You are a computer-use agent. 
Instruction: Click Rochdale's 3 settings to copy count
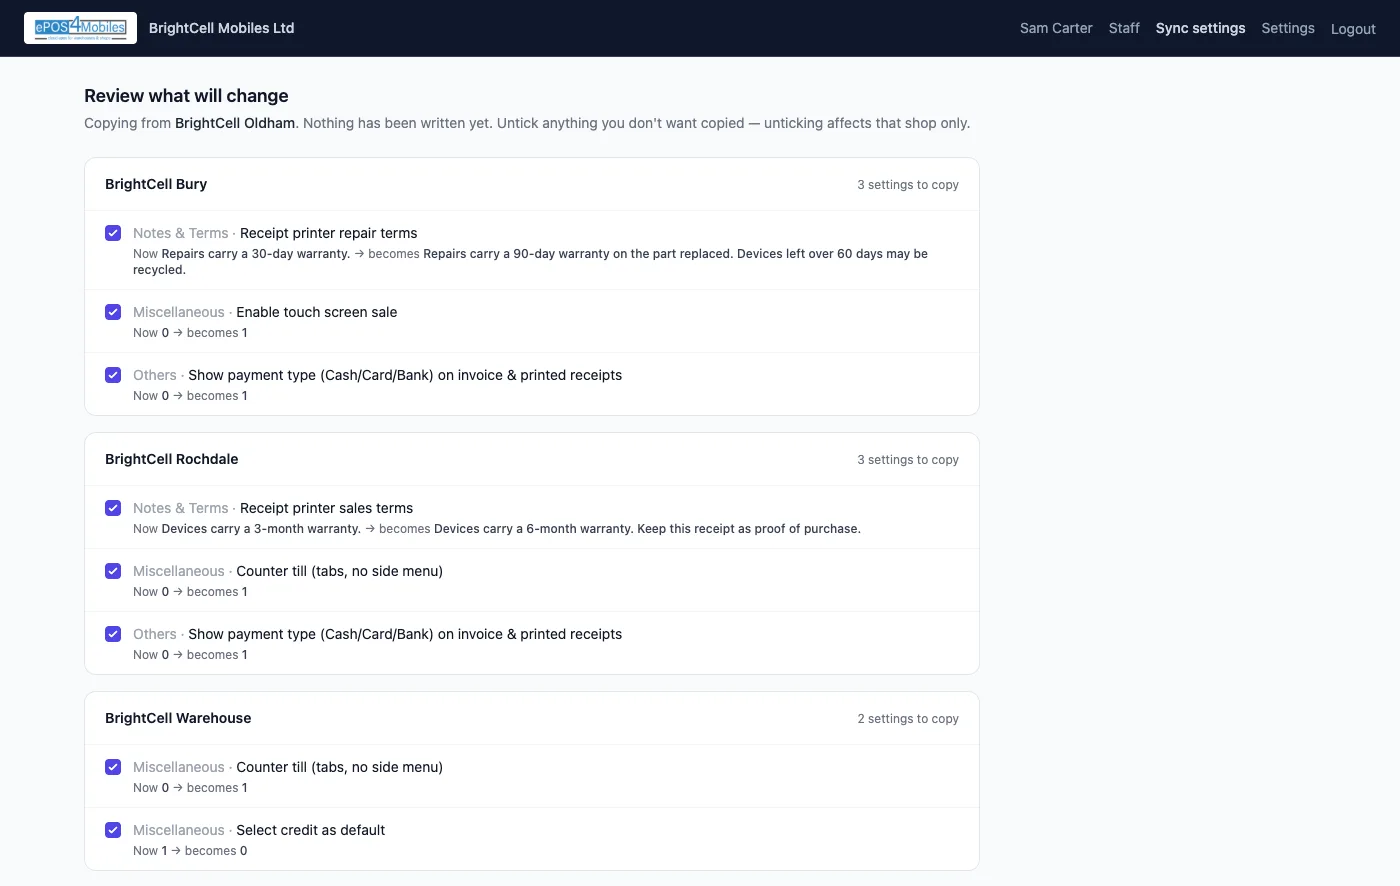click(908, 460)
